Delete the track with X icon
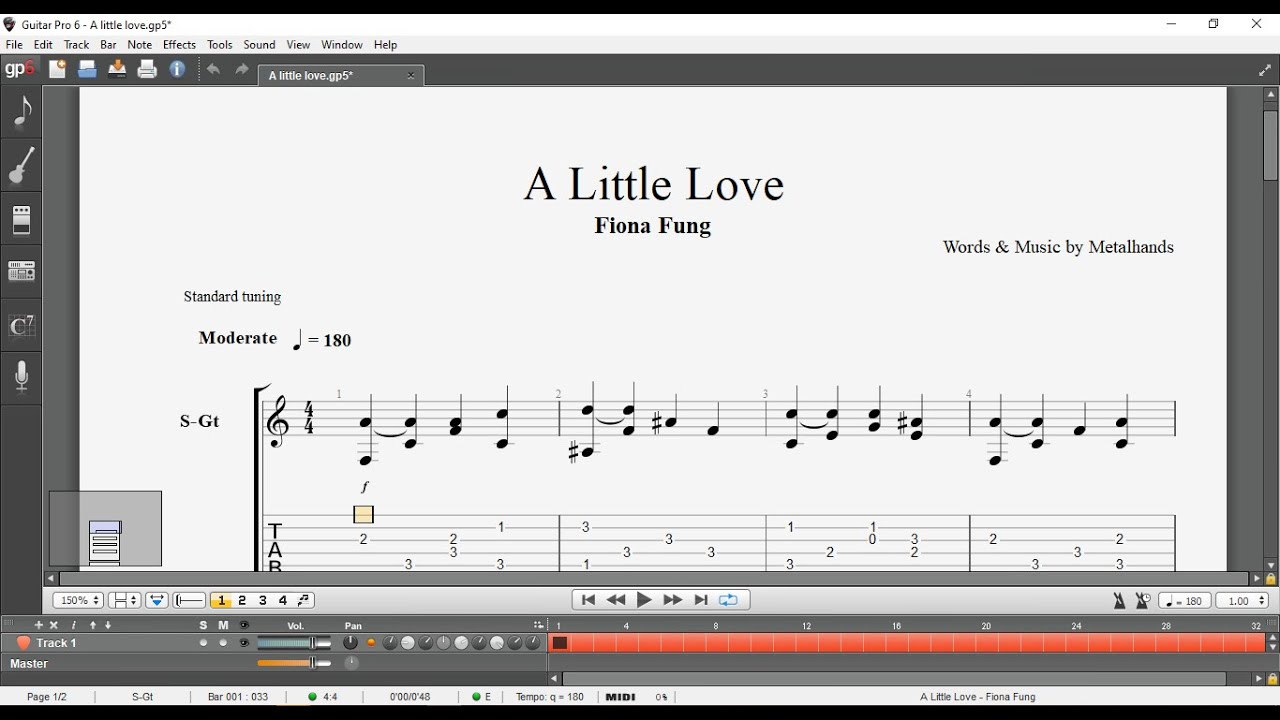The image size is (1280, 720). pyautogui.click(x=55, y=625)
